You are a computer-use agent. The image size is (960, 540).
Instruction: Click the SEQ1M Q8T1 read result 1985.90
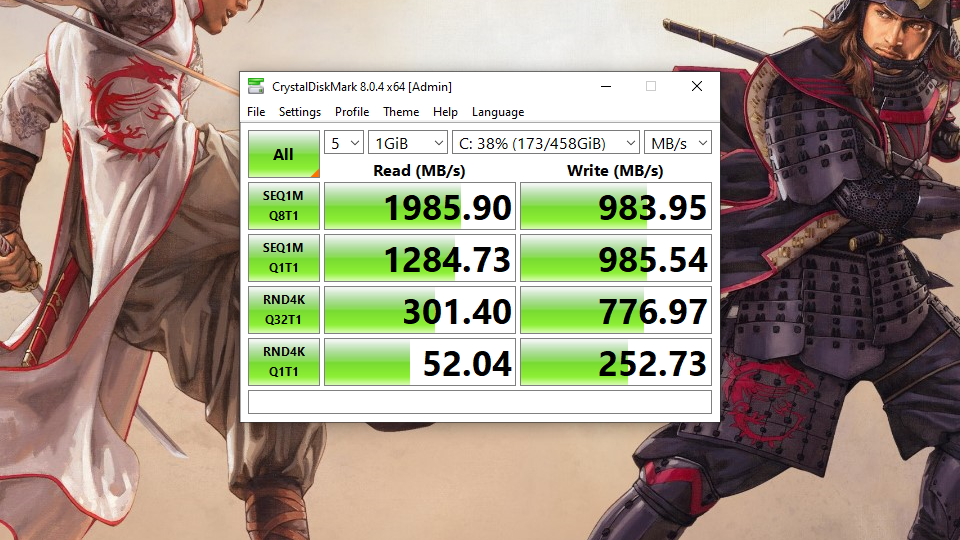tap(420, 206)
